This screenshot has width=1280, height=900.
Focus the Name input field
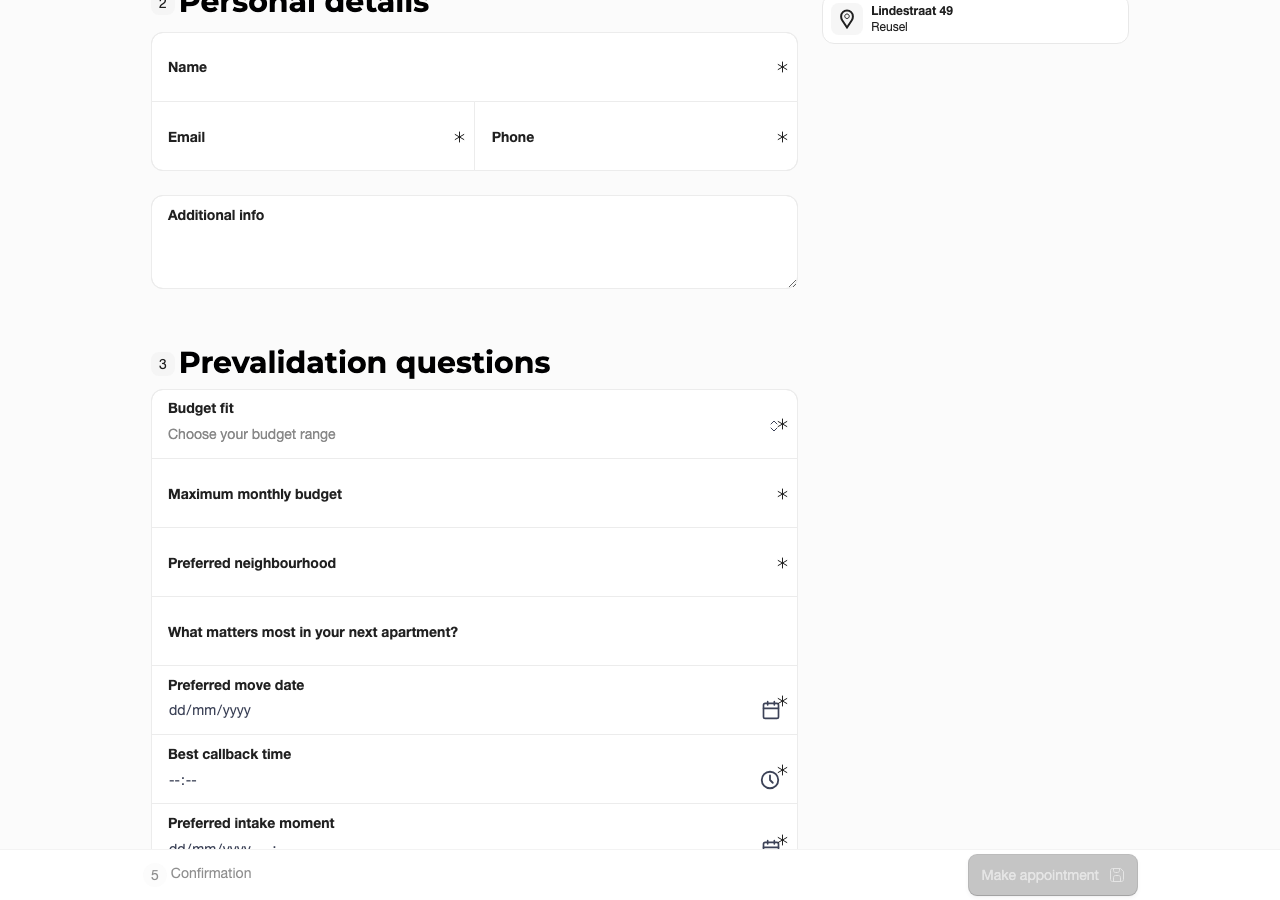tap(474, 67)
